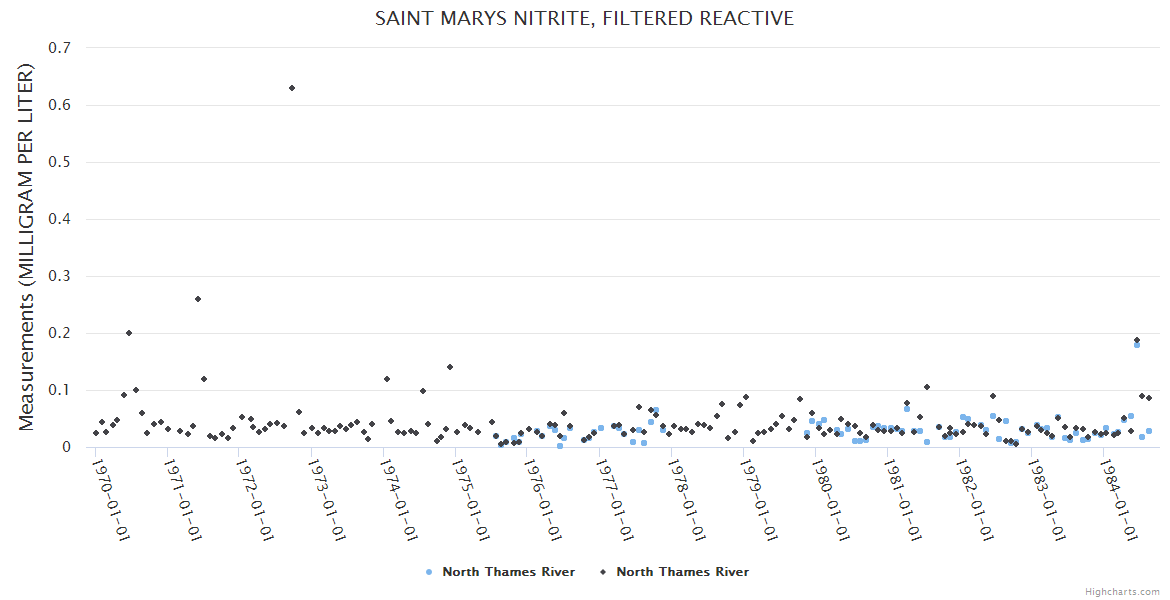Click the black diamond legend marker
The height and width of the screenshot is (600, 1170).
(x=603, y=572)
